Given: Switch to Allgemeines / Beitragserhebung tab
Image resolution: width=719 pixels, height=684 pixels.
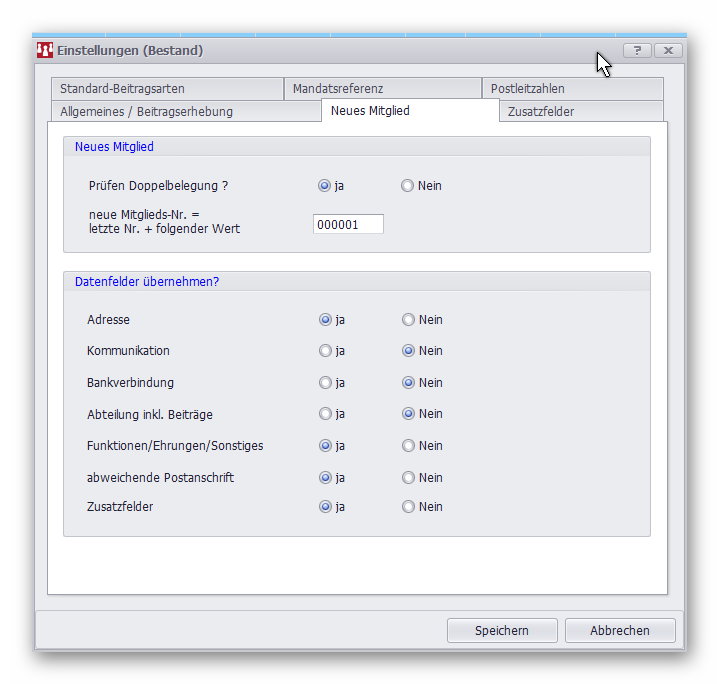Looking at the screenshot, I should 146,111.
